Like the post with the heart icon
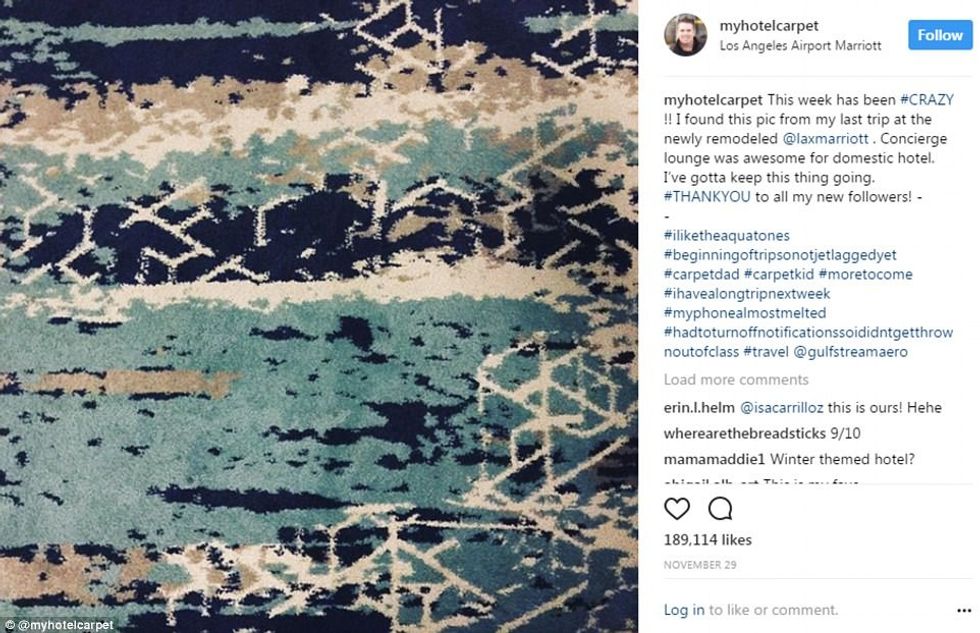 click(x=677, y=509)
